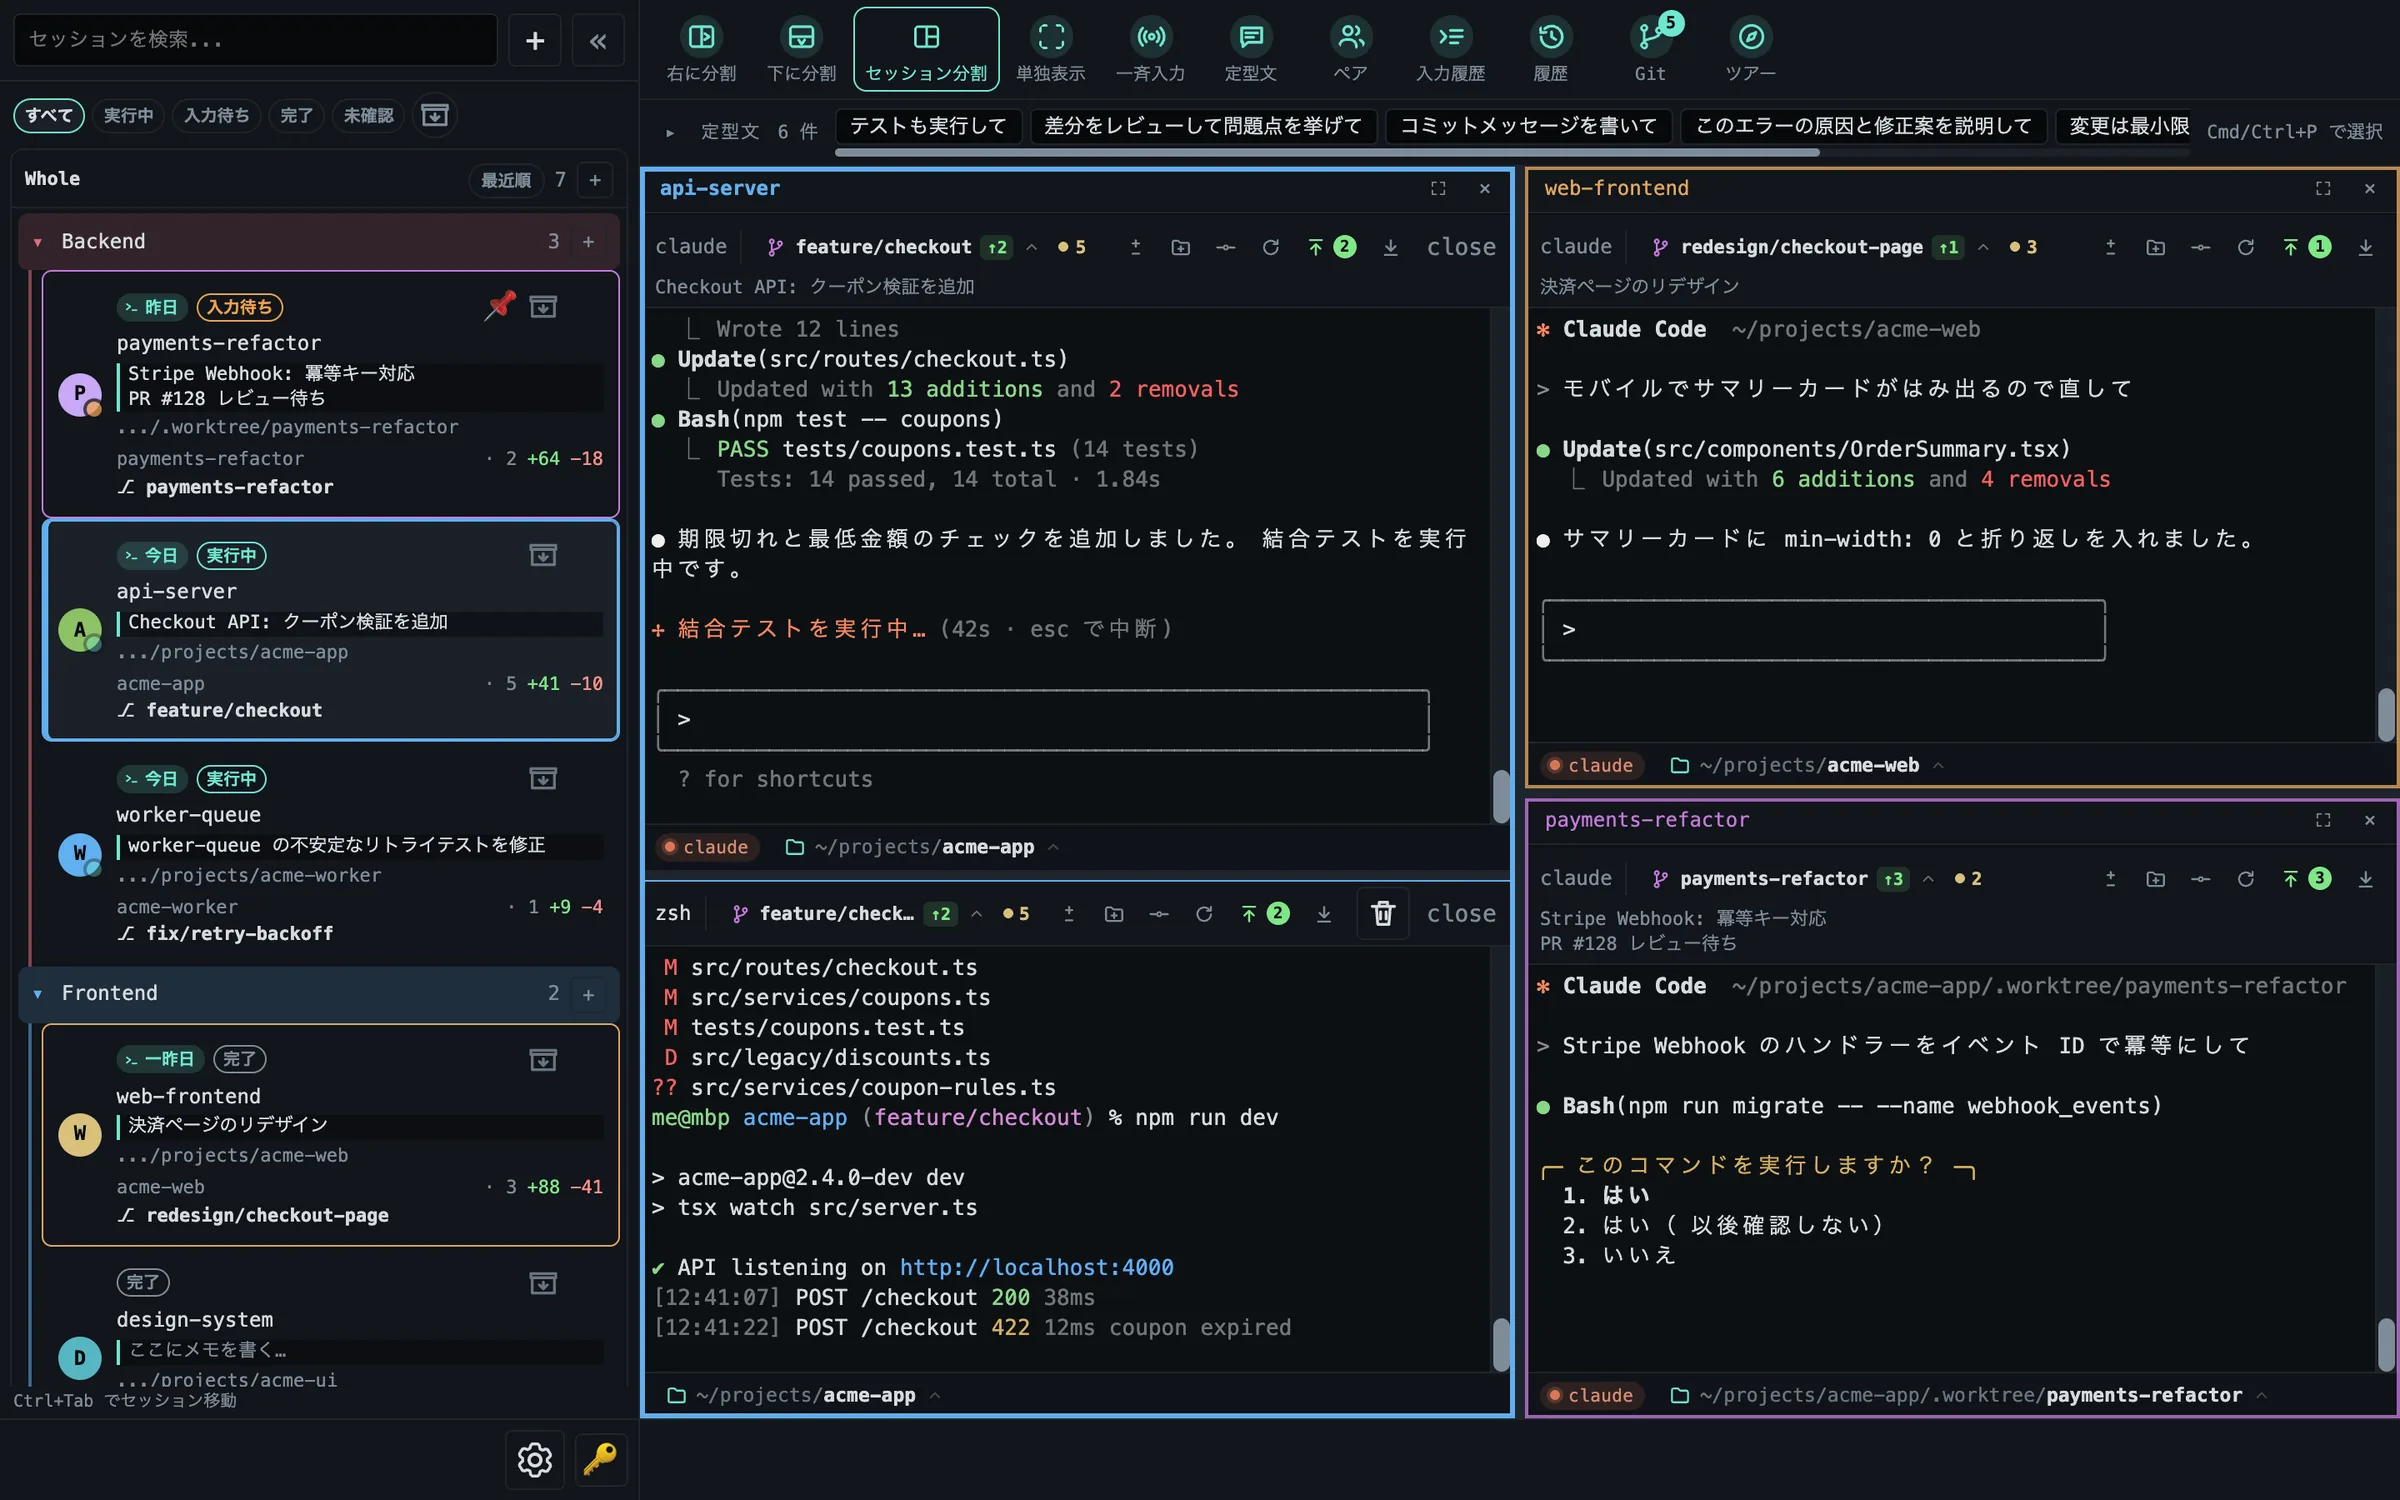Choose option 2. はい（以後確認しない）
This screenshot has width=2400, height=1500.
[1723, 1225]
